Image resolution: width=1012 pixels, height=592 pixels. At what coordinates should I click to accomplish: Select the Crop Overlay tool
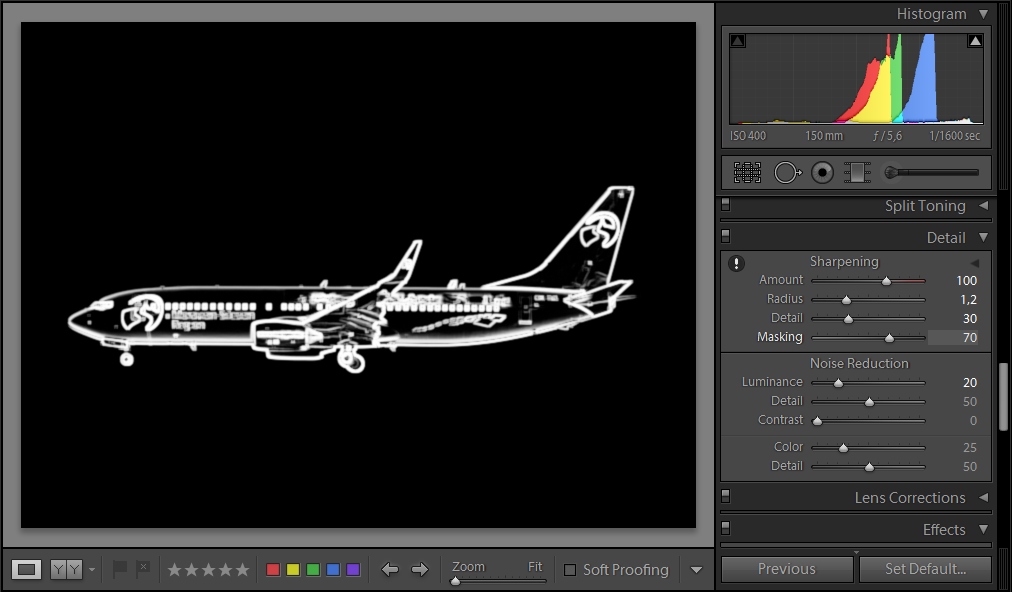(x=747, y=172)
